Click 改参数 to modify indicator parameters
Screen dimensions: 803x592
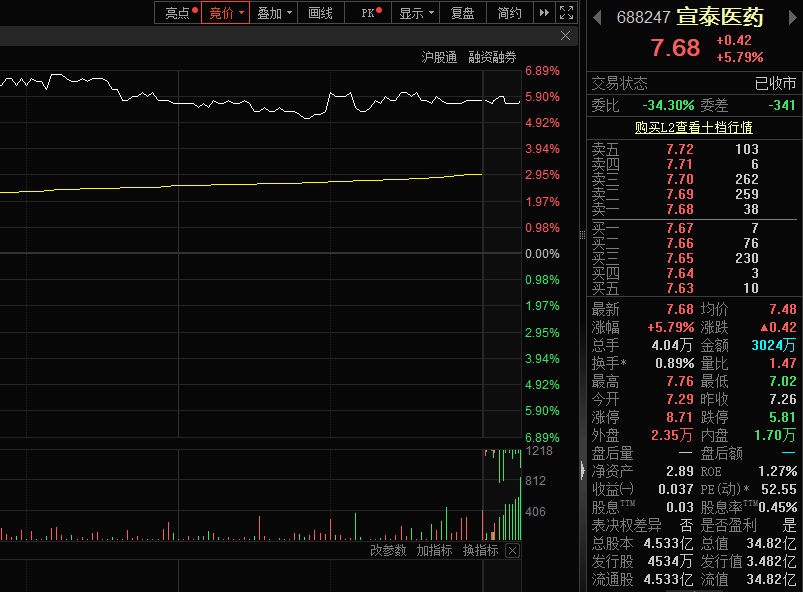(x=388, y=551)
